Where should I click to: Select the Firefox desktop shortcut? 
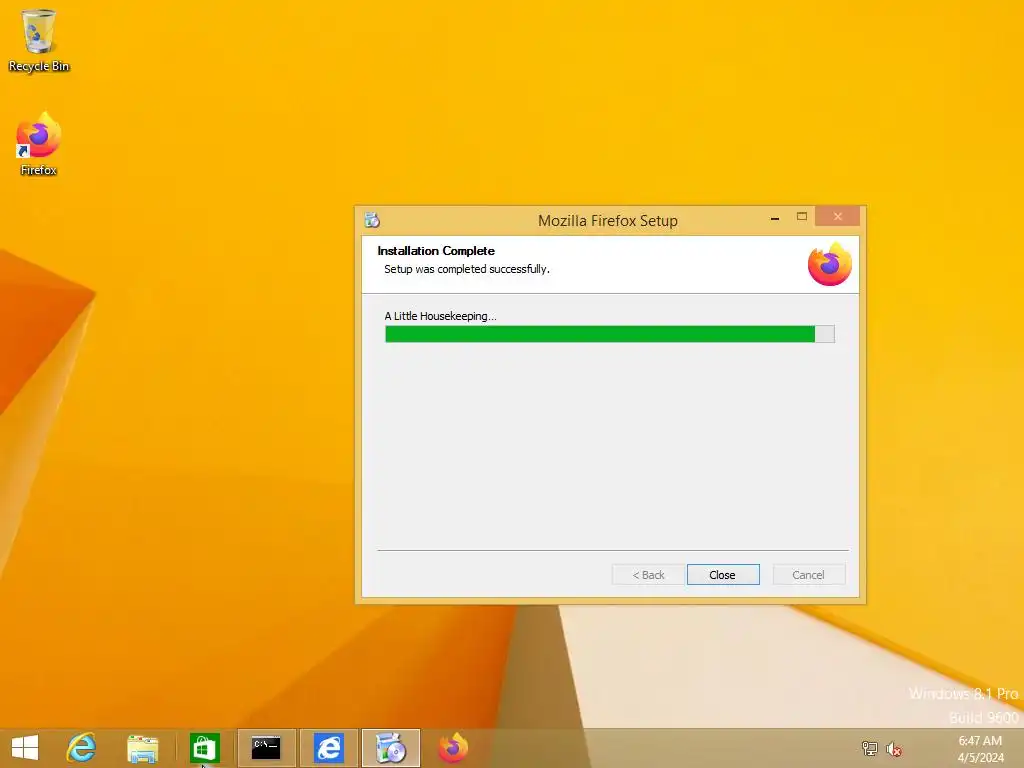click(x=39, y=144)
